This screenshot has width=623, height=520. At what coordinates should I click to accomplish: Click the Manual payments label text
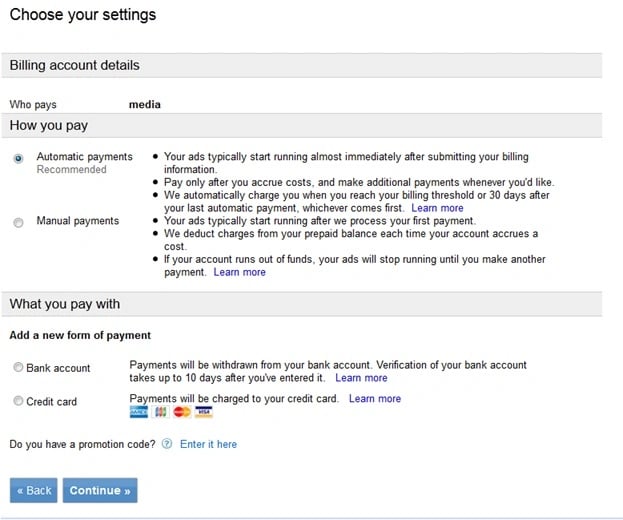(78, 220)
